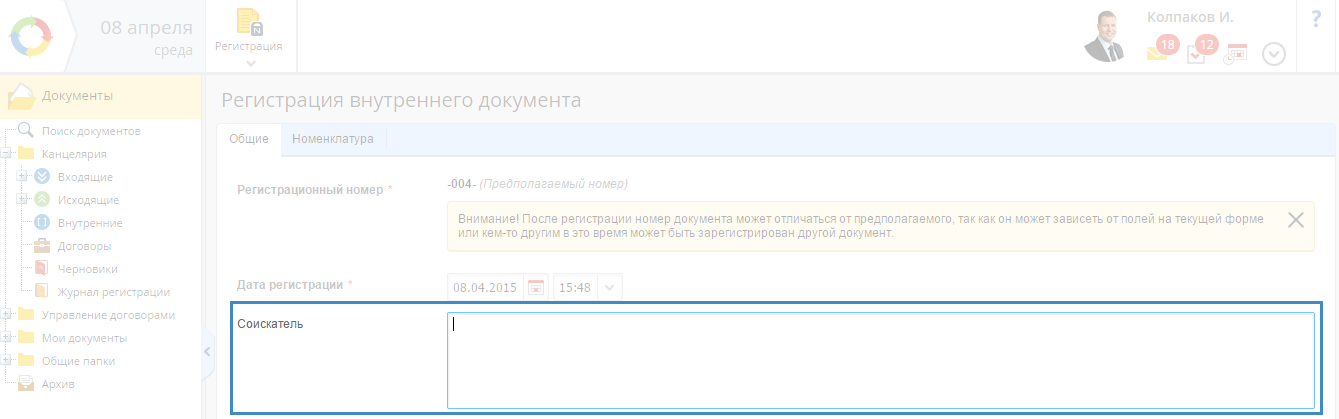Click the Предполагаемый номер text
Screen dimensions: 1339x419
tap(553, 184)
